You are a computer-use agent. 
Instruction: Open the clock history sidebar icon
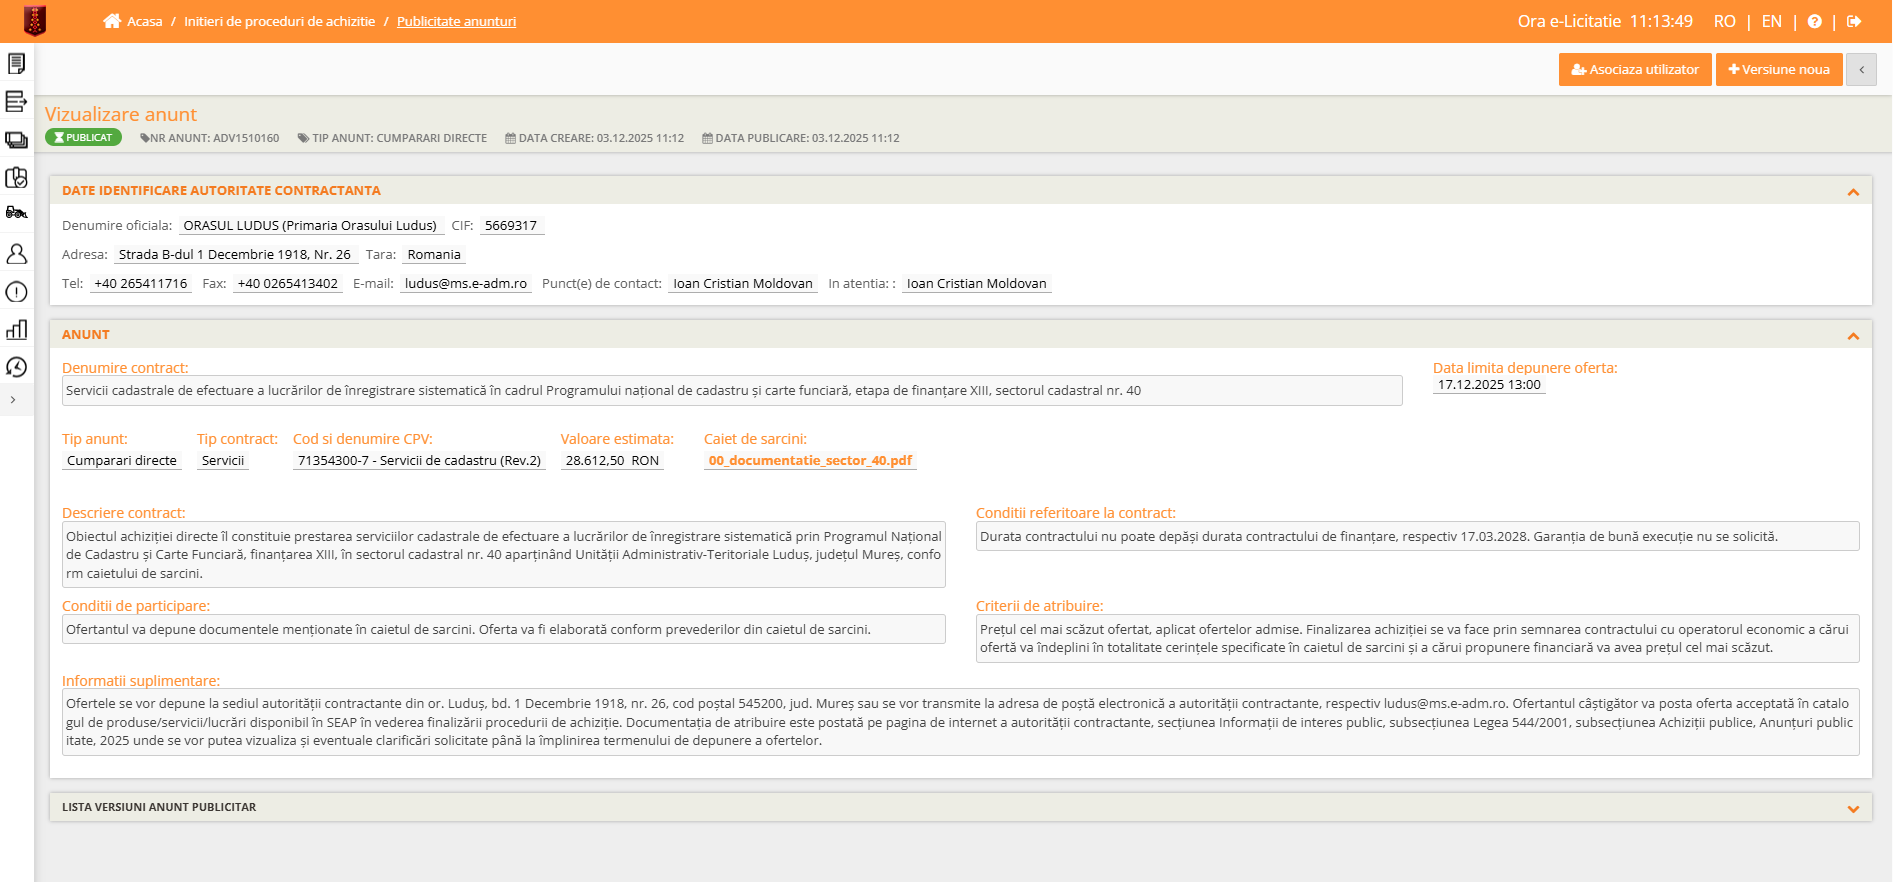(16, 367)
